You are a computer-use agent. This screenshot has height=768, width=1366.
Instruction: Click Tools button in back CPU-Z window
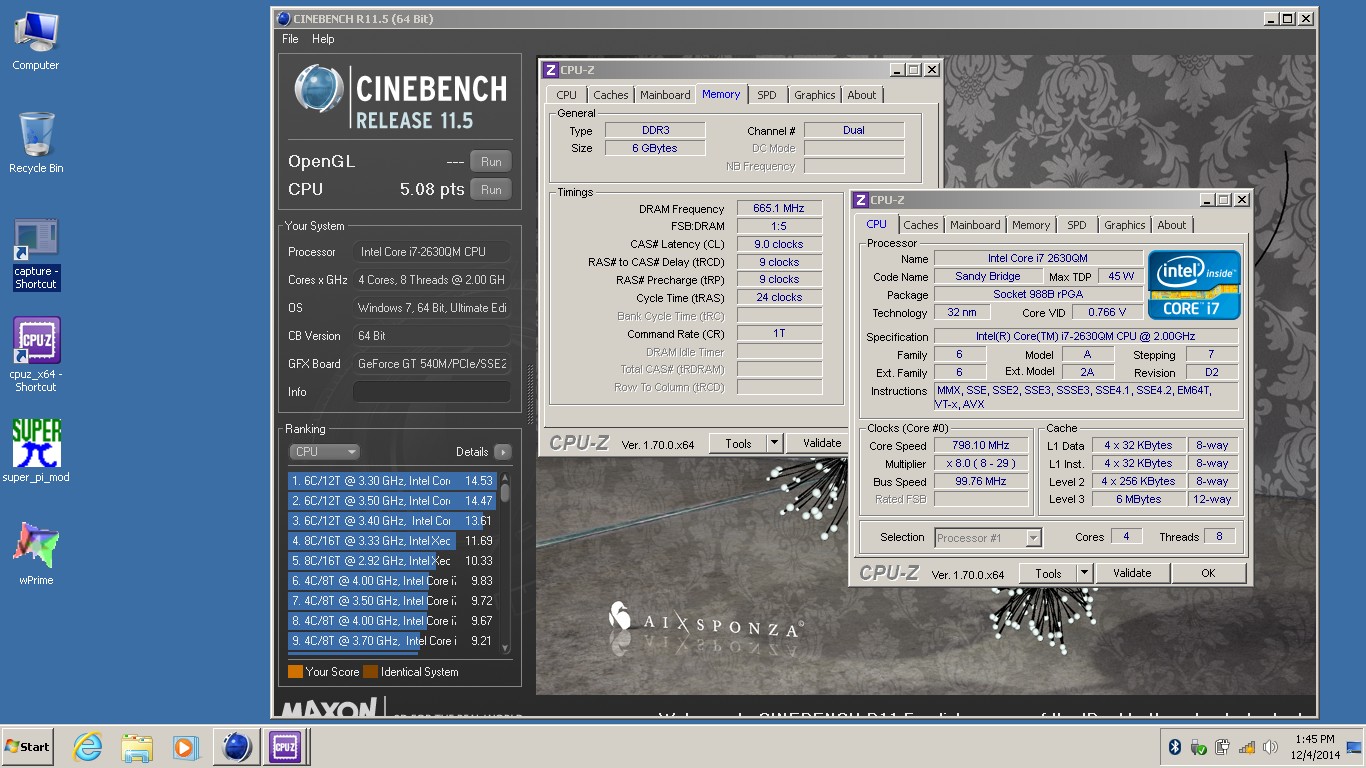point(738,443)
